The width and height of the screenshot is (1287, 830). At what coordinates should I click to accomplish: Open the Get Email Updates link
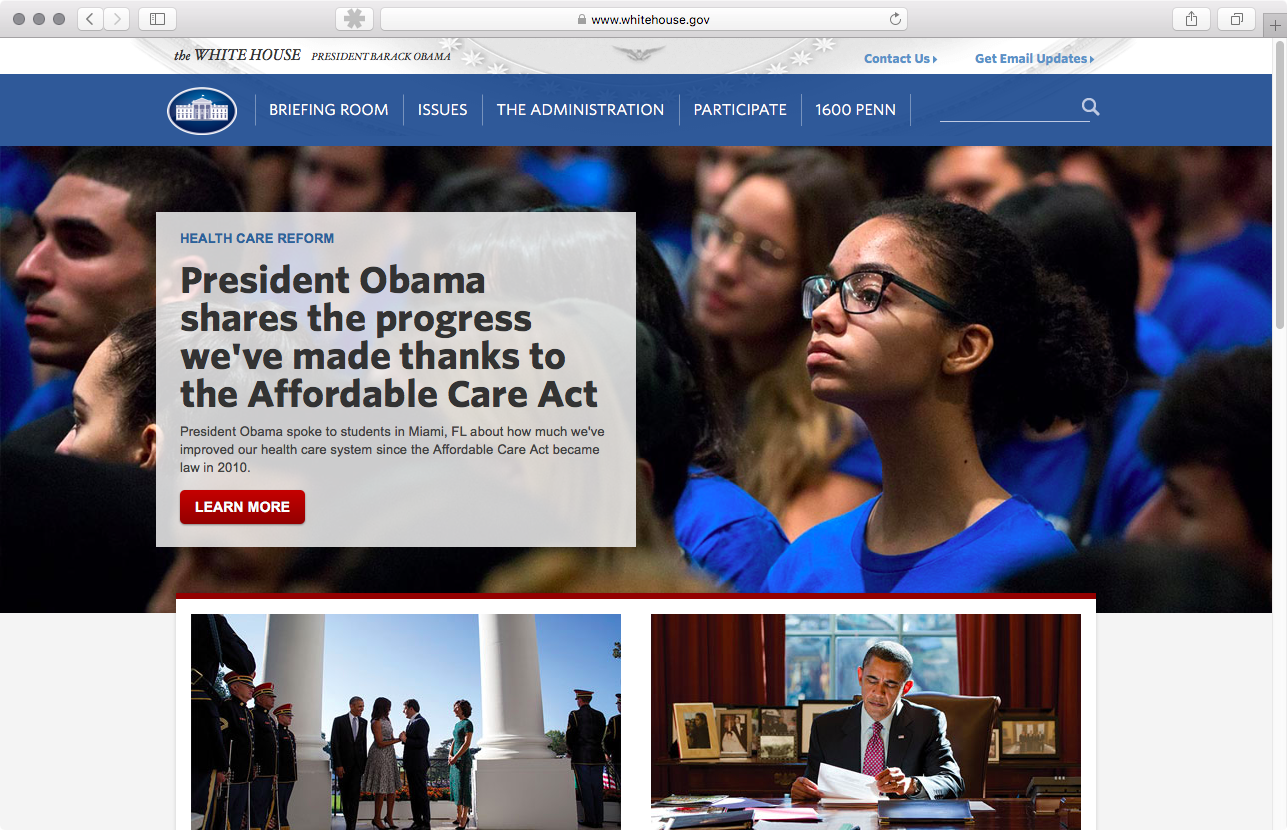(x=1034, y=59)
